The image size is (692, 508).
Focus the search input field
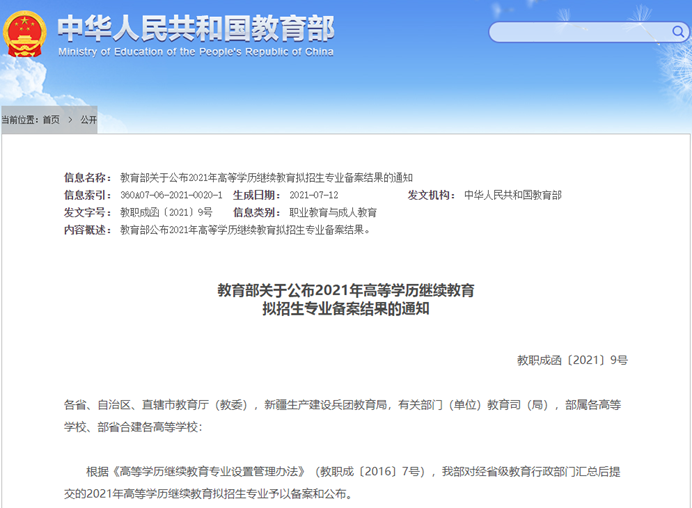(x=575, y=32)
